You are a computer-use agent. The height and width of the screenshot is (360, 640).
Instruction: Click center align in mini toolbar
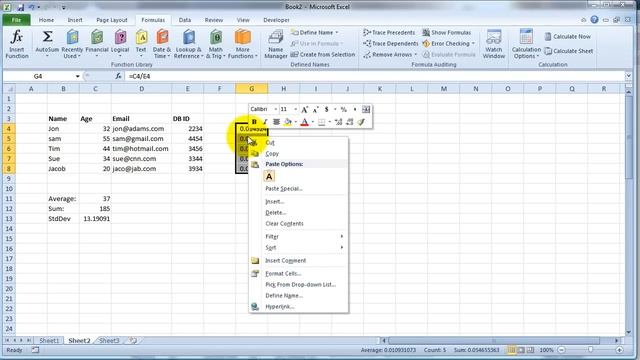click(x=276, y=122)
